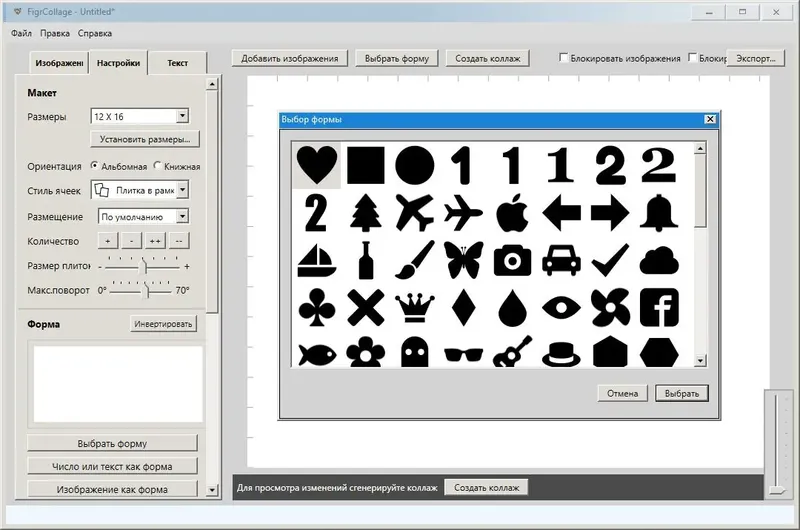Choose the solid square shape
Viewport: 800px width, 530px height.
coord(365,165)
